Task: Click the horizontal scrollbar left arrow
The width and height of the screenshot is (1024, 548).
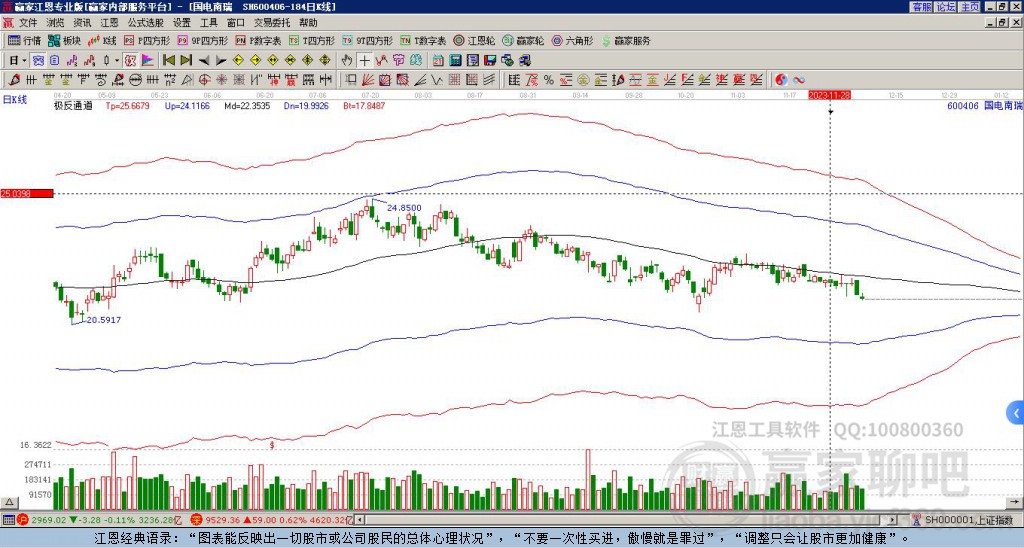Action: click(360, 520)
